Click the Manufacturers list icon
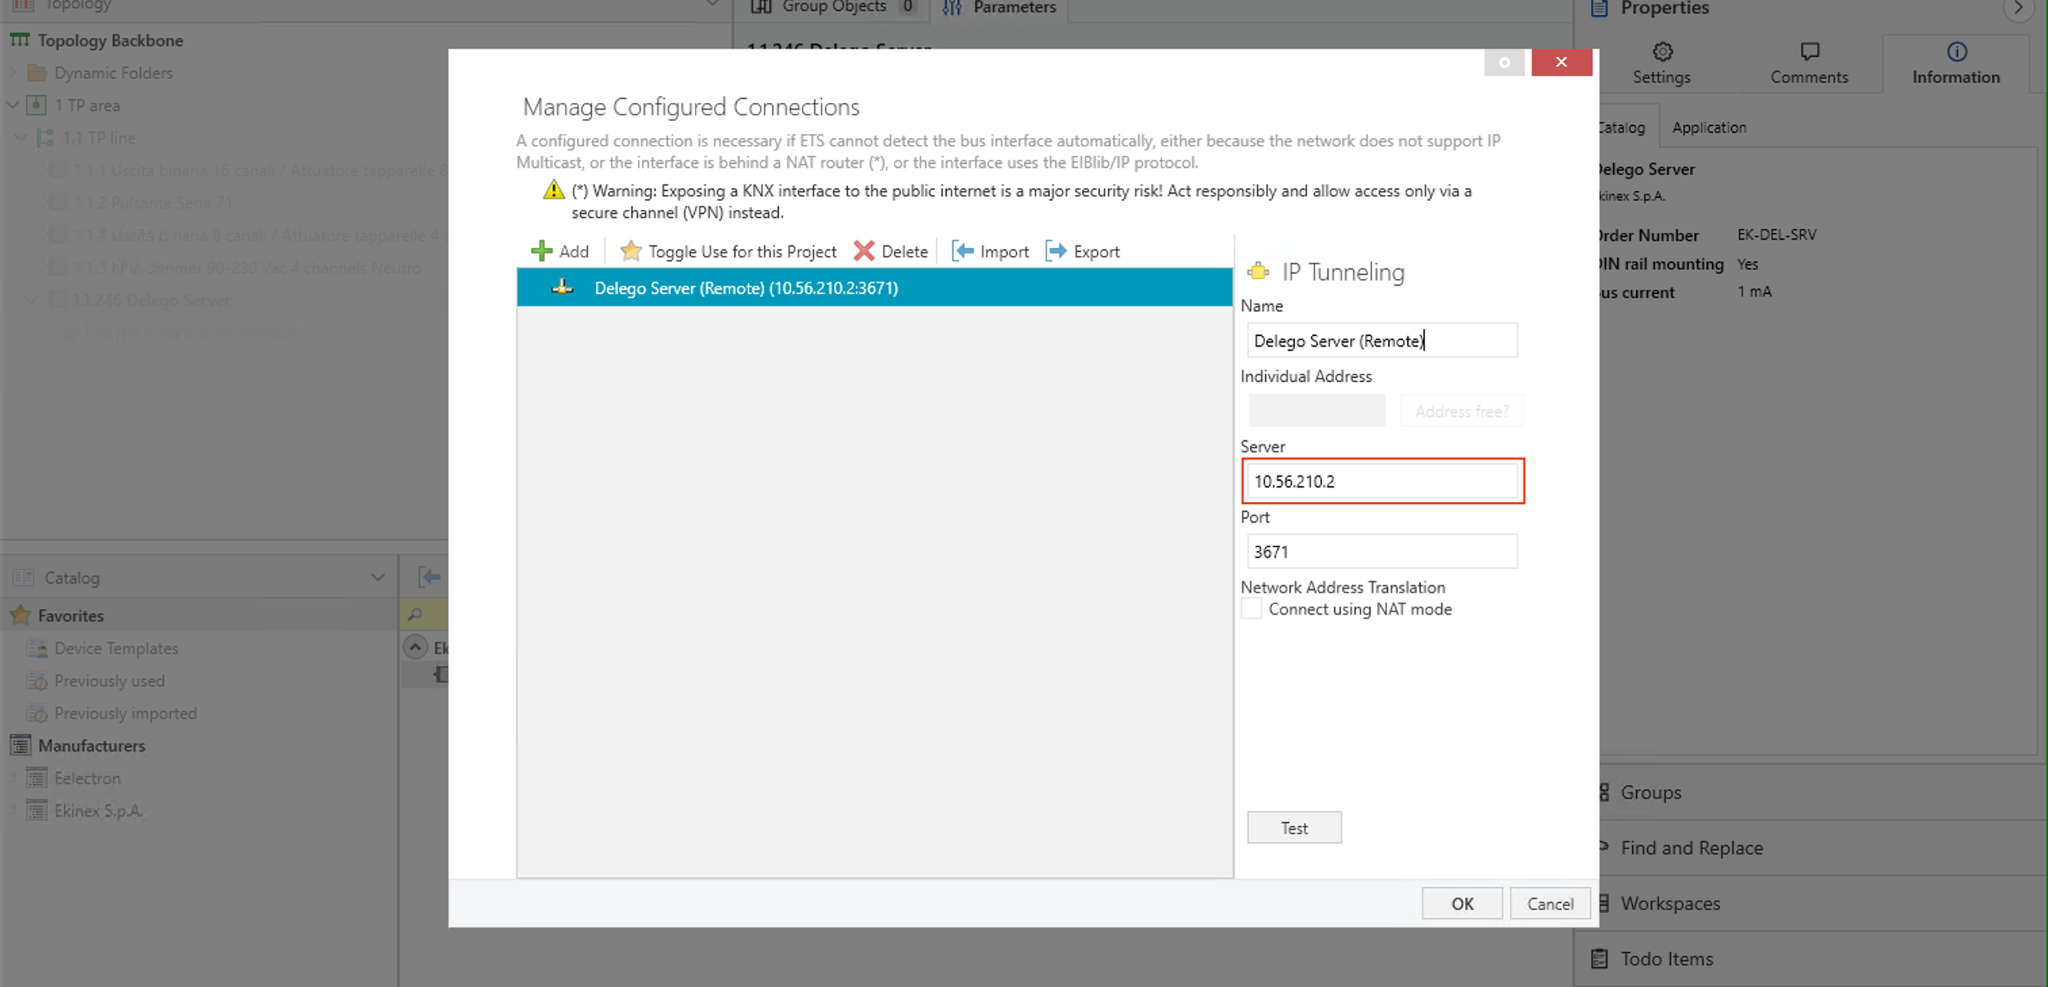Image resolution: width=2048 pixels, height=987 pixels. click(20, 745)
